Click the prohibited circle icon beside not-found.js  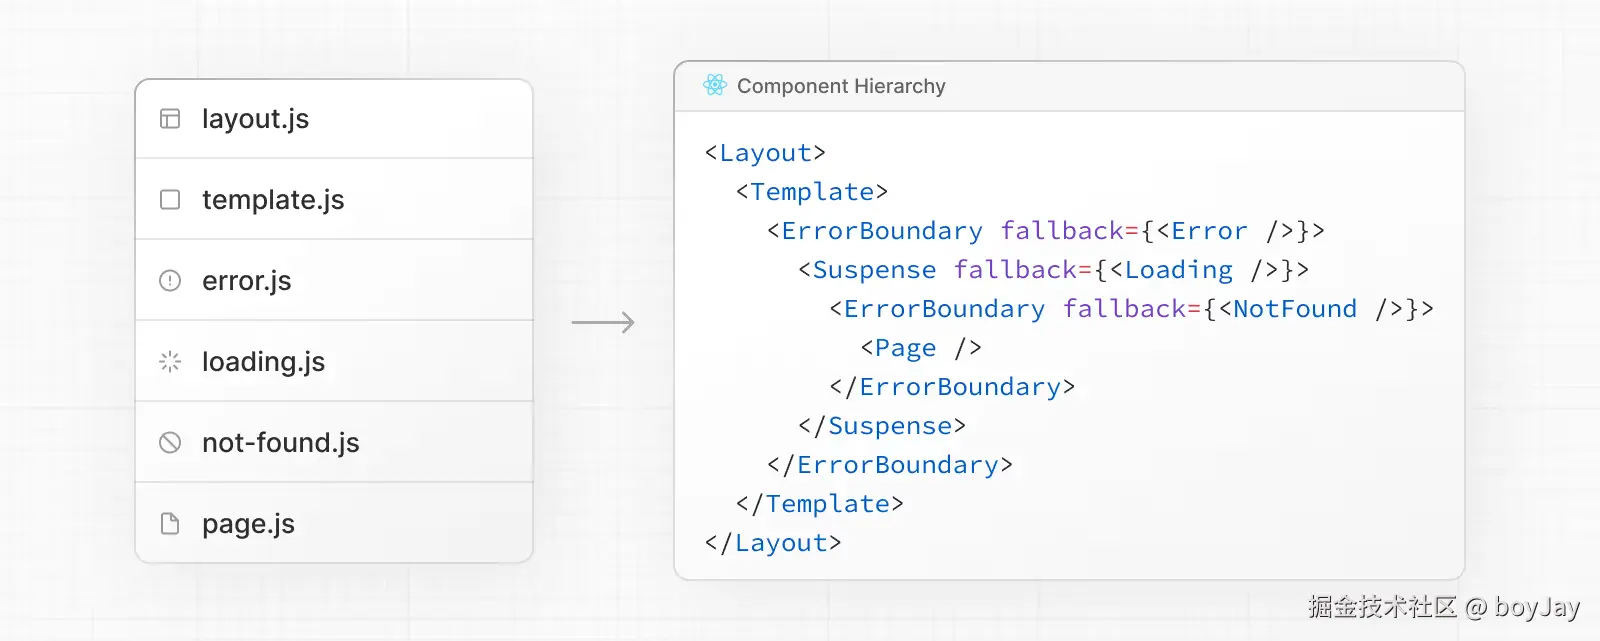(170, 443)
